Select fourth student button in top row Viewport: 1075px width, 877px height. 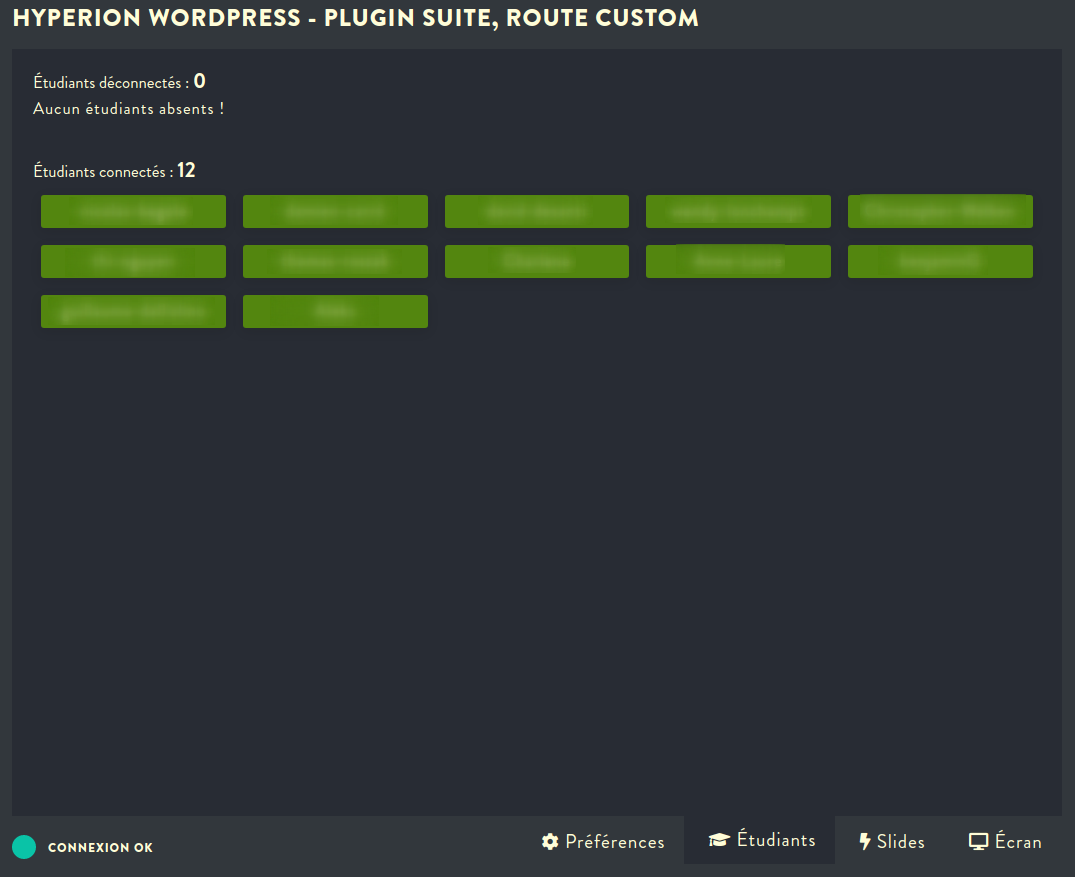(738, 211)
